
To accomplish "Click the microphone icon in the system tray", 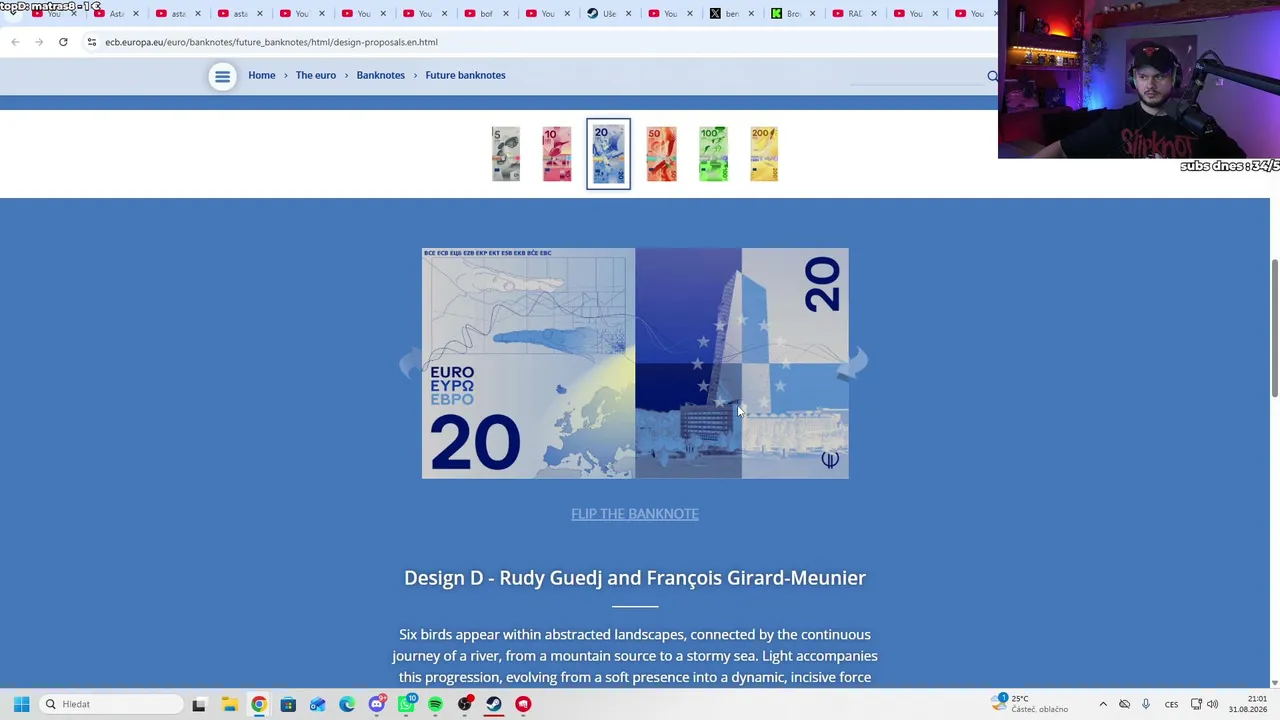I will [1145, 704].
